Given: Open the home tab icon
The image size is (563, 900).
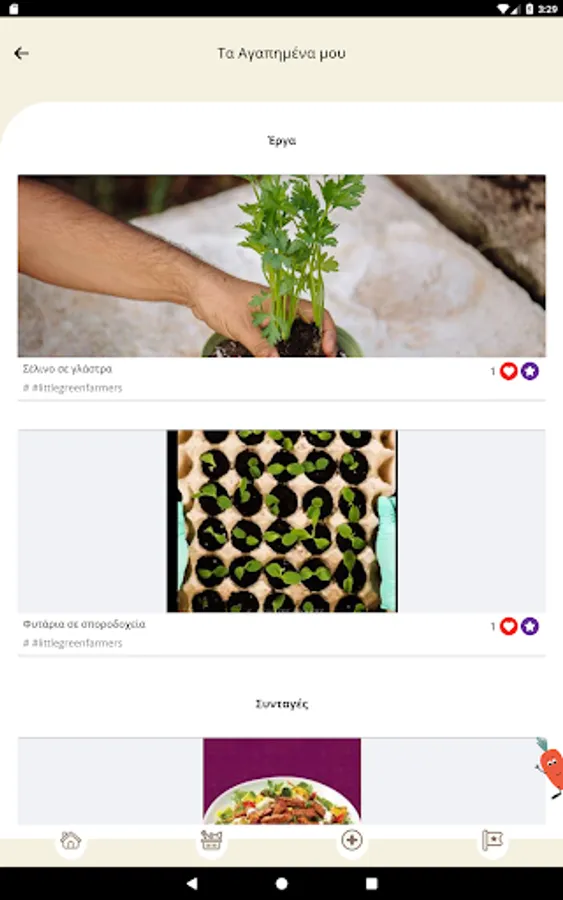Looking at the screenshot, I should [x=71, y=841].
